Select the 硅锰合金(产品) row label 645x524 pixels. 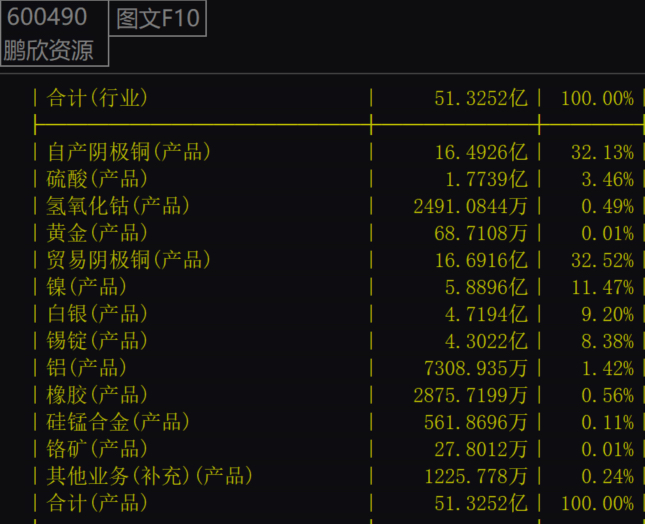pos(118,422)
